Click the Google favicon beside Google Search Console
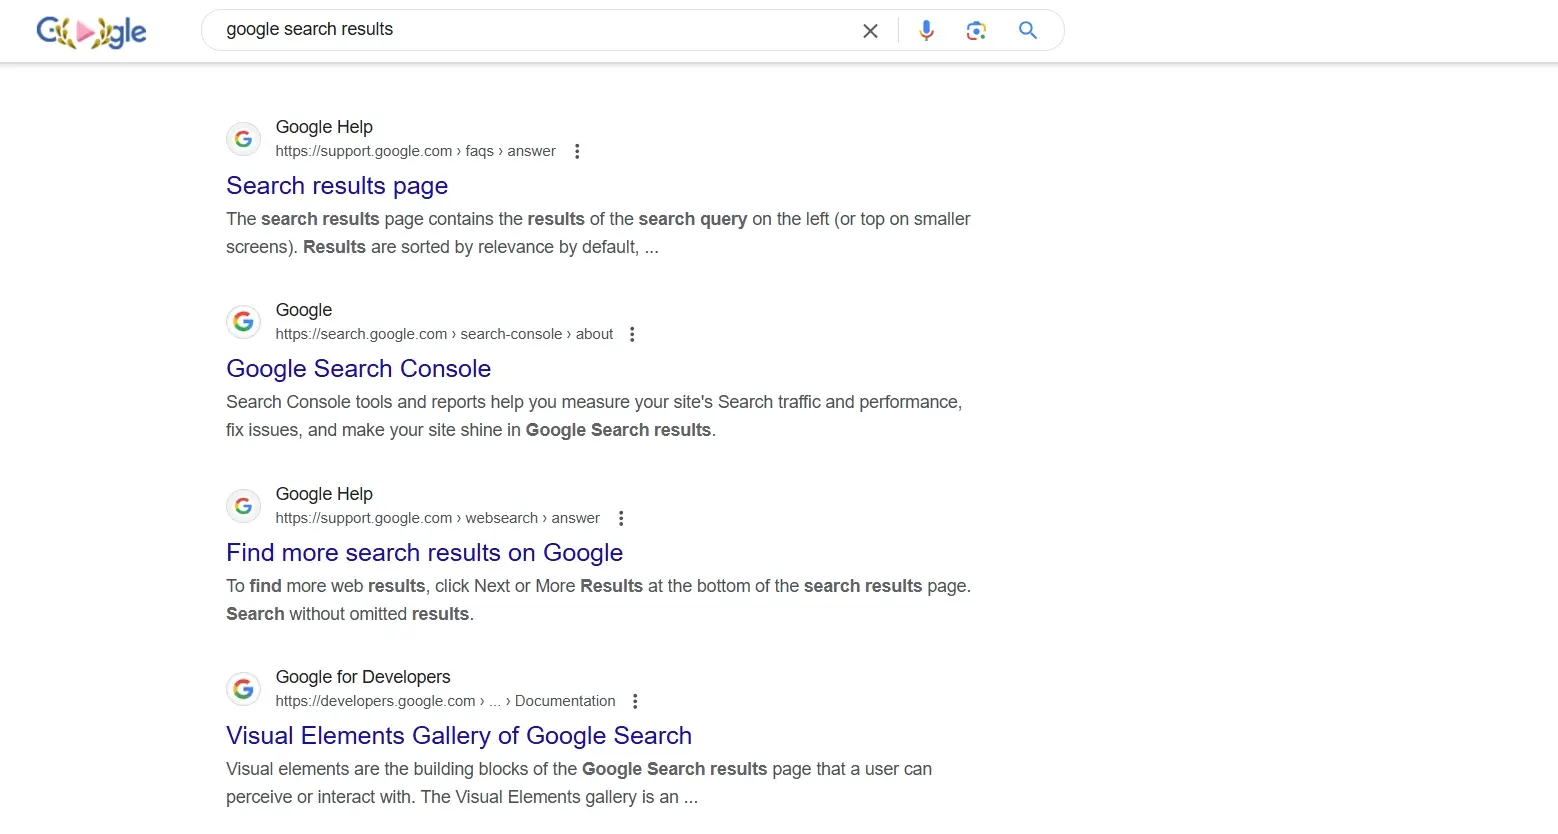 (243, 321)
